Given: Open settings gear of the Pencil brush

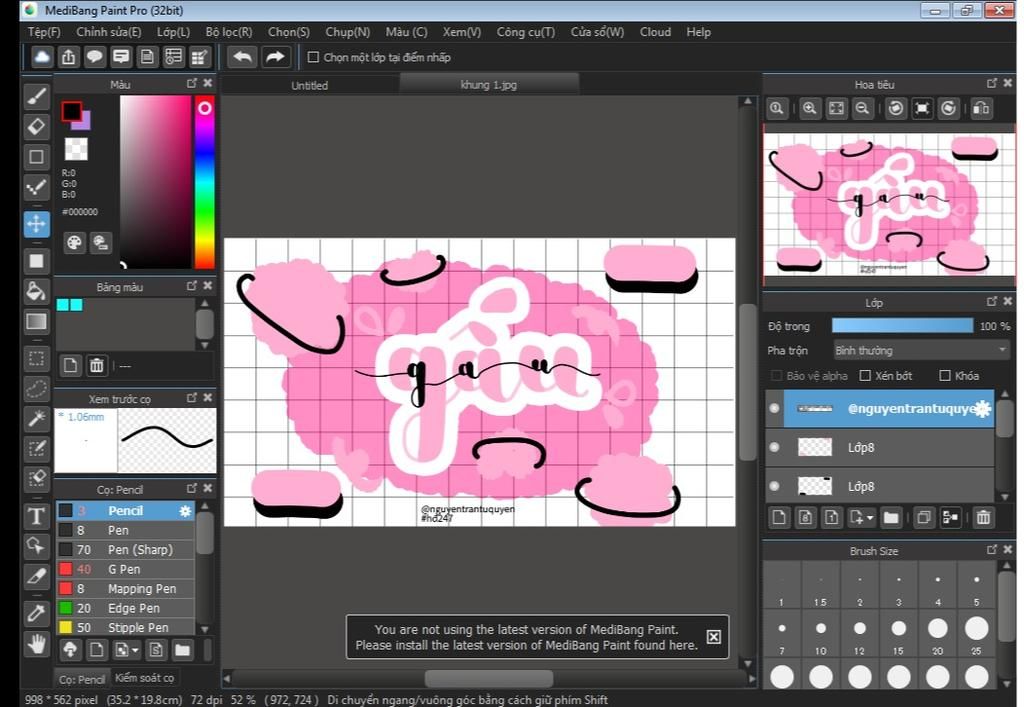Looking at the screenshot, I should [185, 511].
